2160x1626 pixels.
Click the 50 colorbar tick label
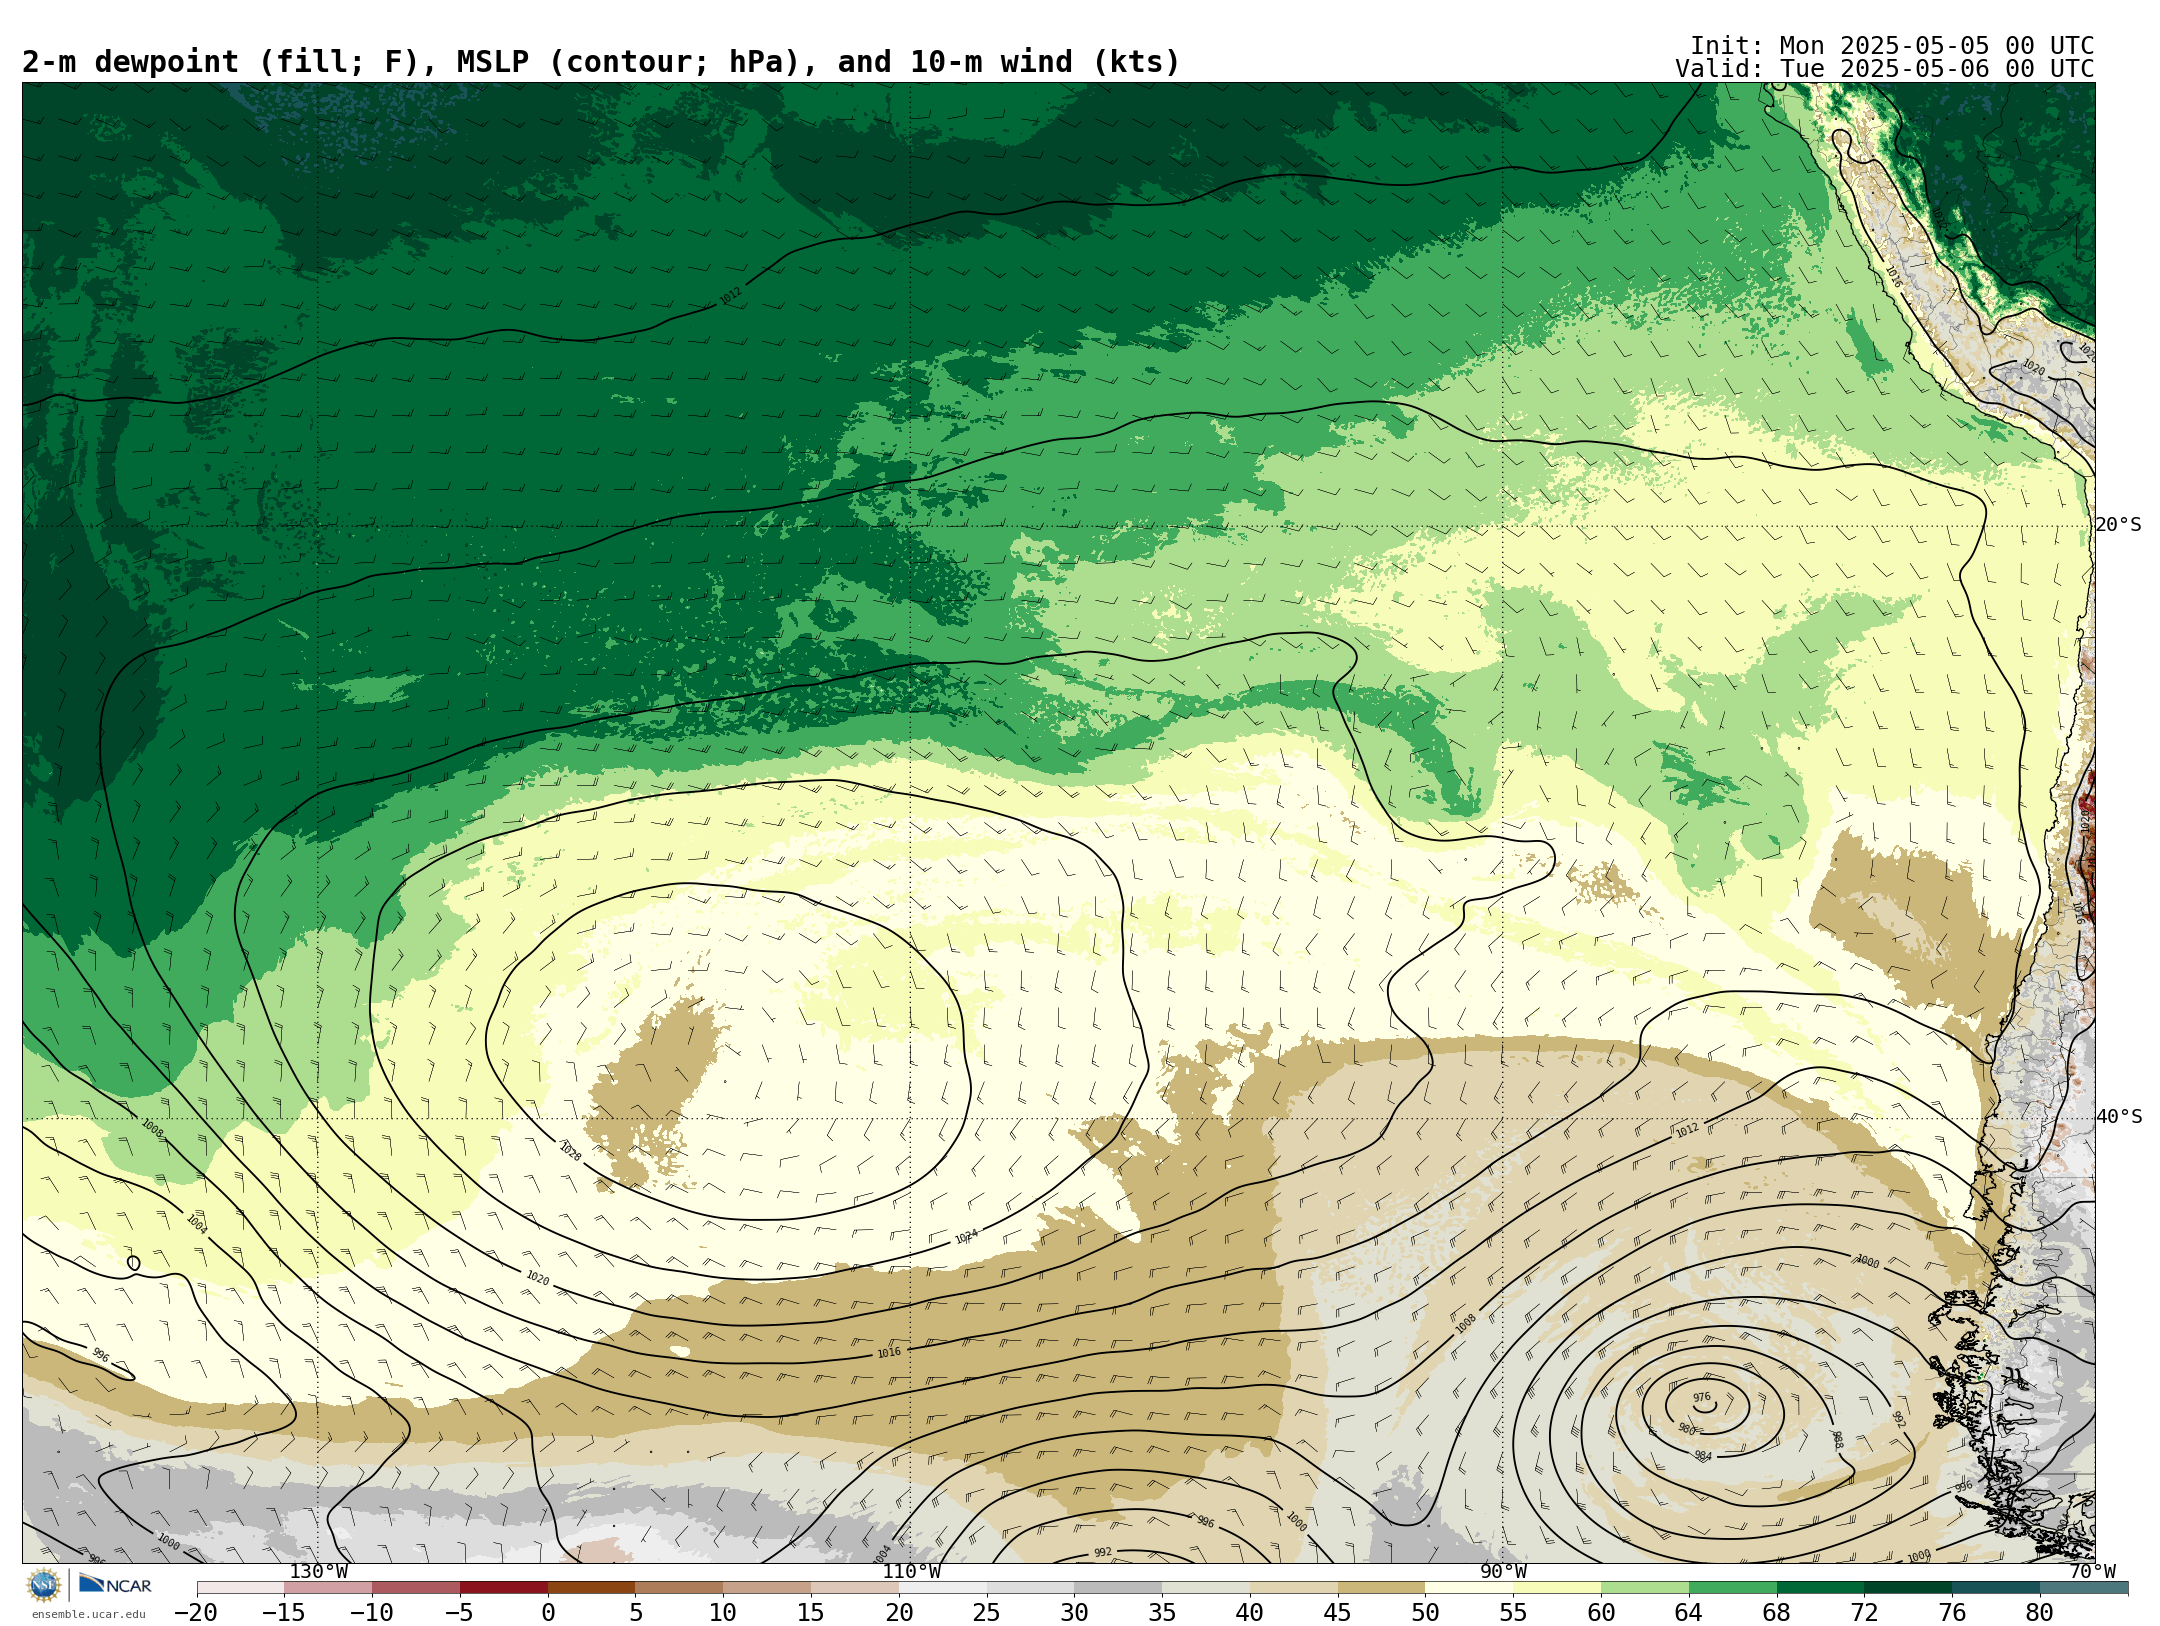click(1426, 1613)
